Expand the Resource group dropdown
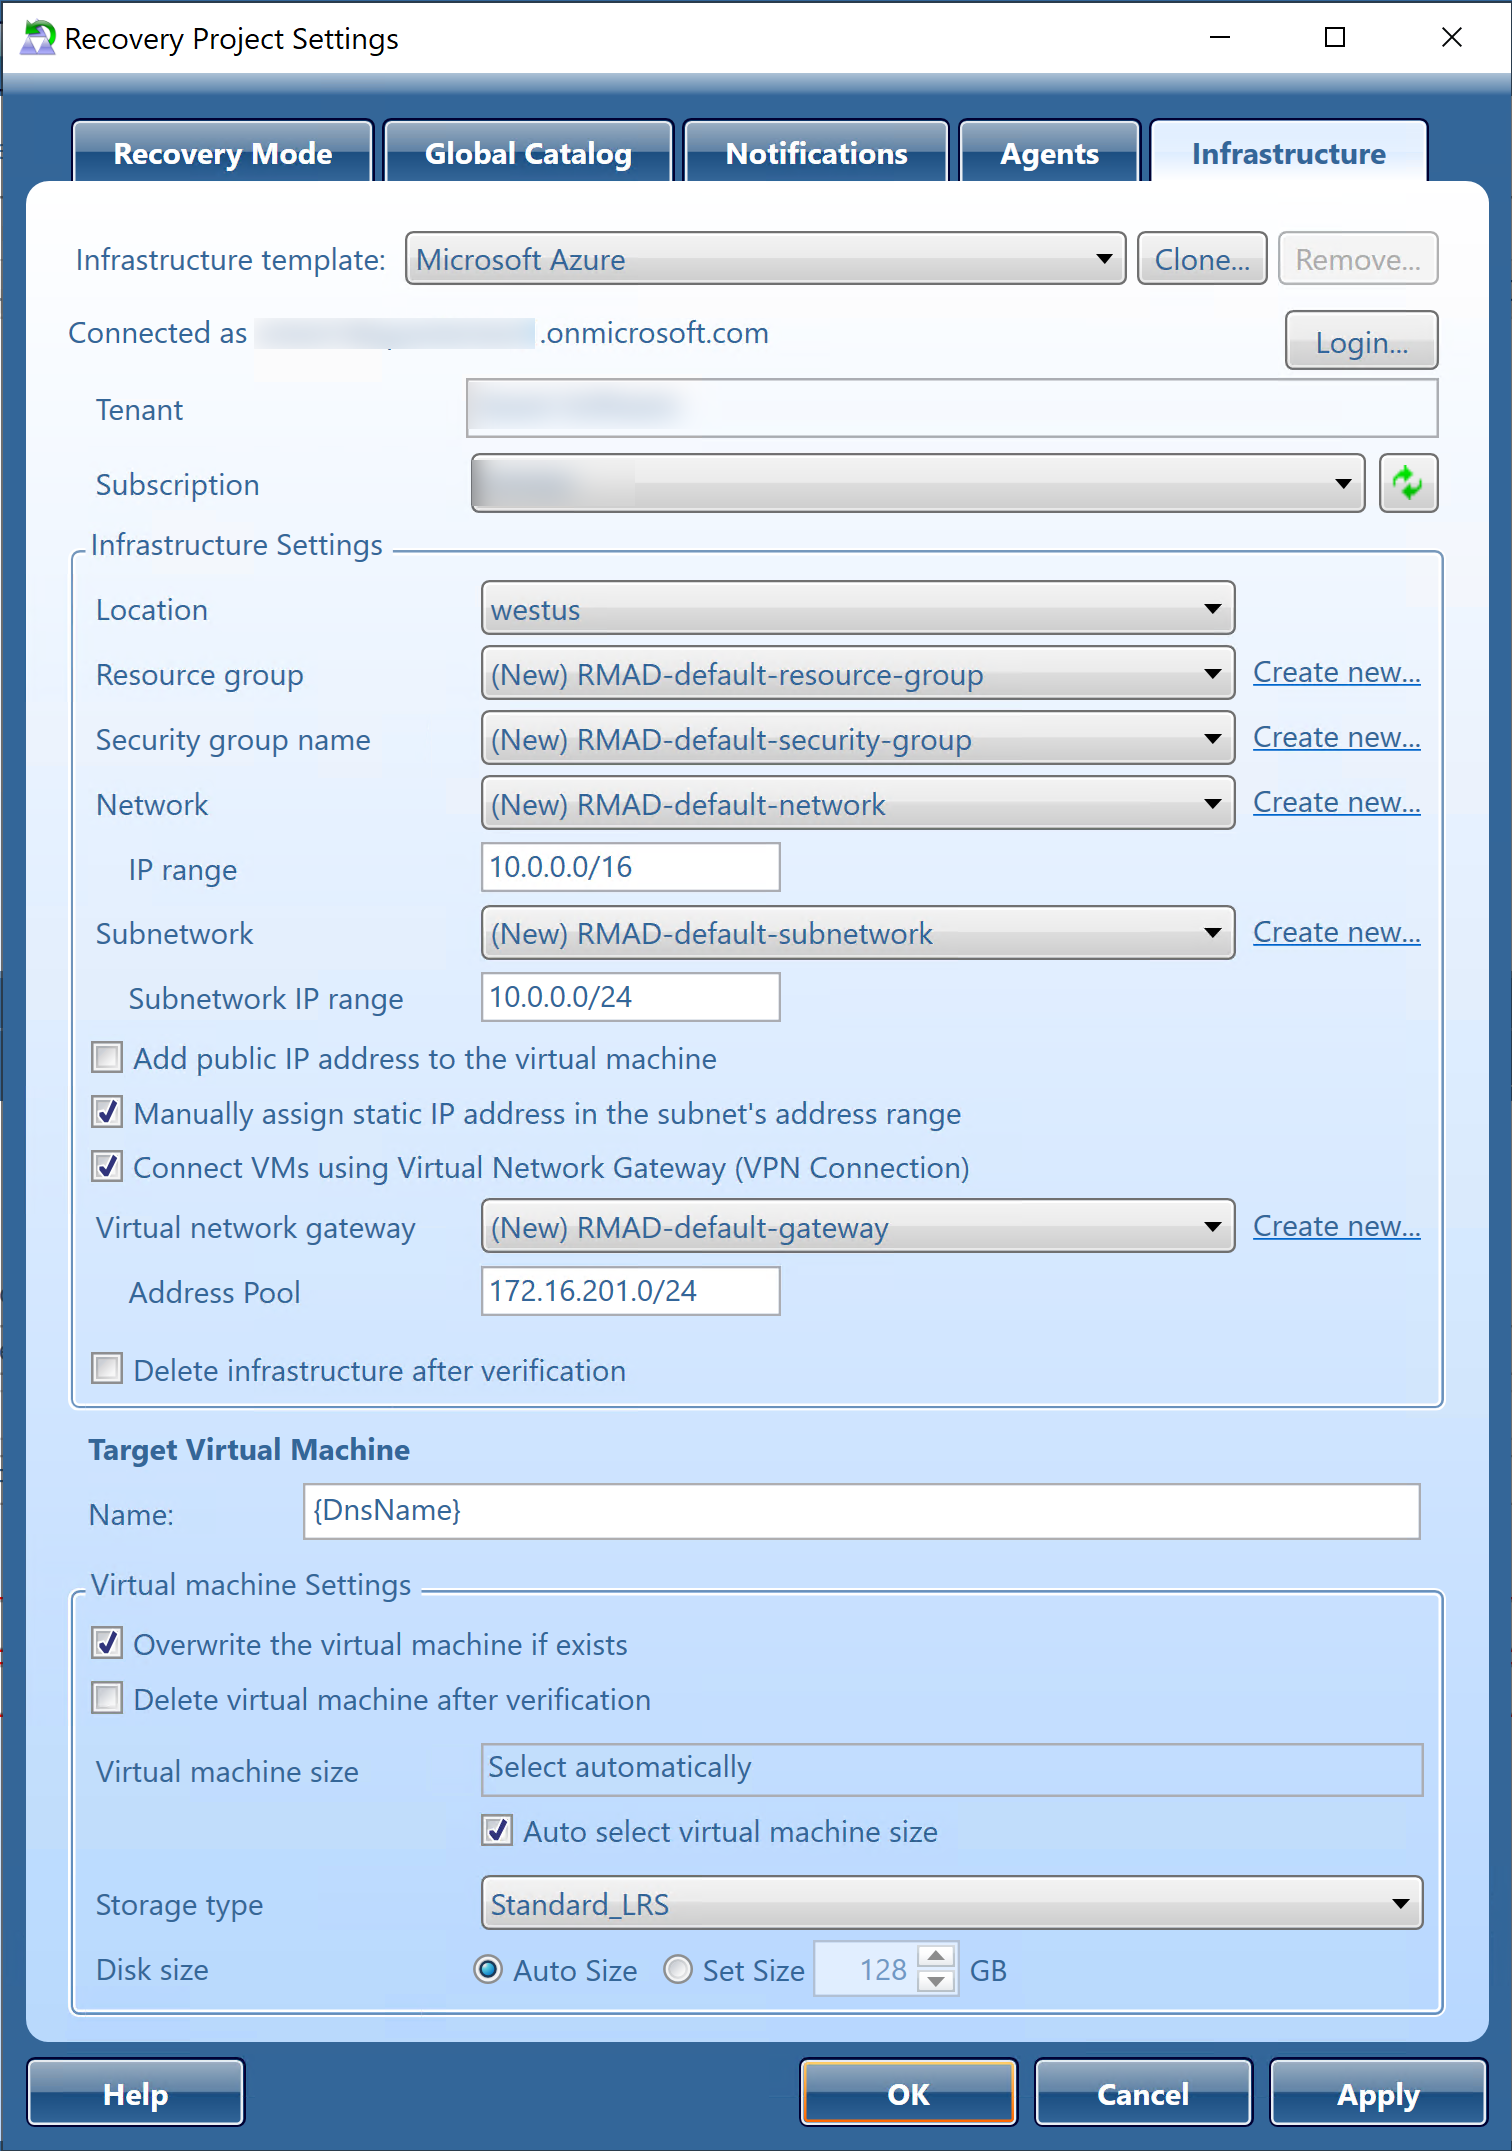The image size is (1512, 2151). pyautogui.click(x=858, y=674)
